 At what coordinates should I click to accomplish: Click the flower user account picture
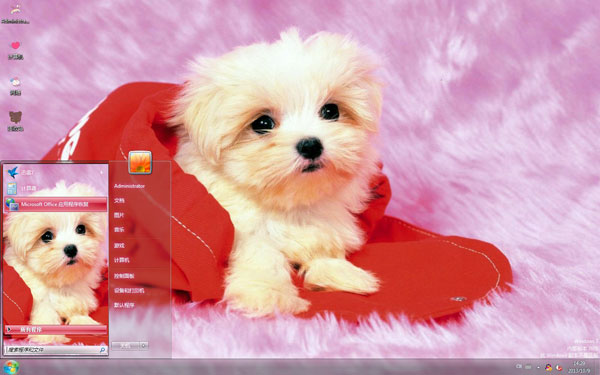pos(140,163)
